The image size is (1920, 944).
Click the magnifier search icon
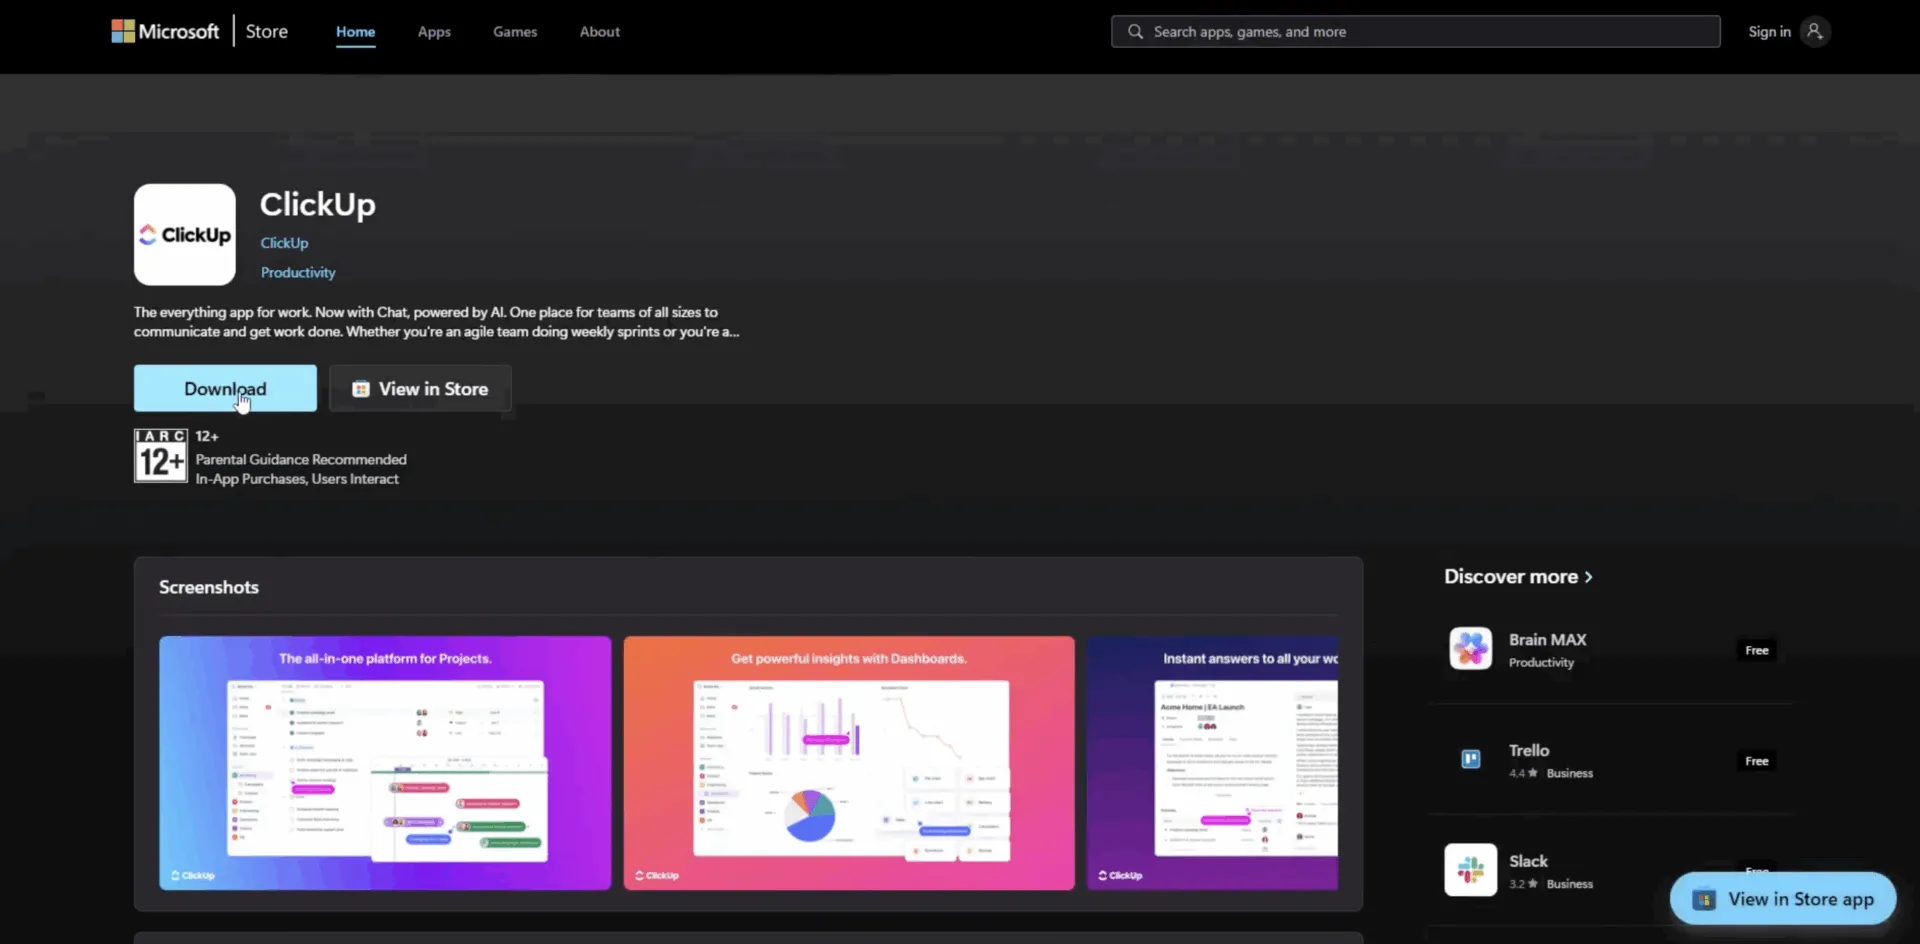tap(1135, 32)
